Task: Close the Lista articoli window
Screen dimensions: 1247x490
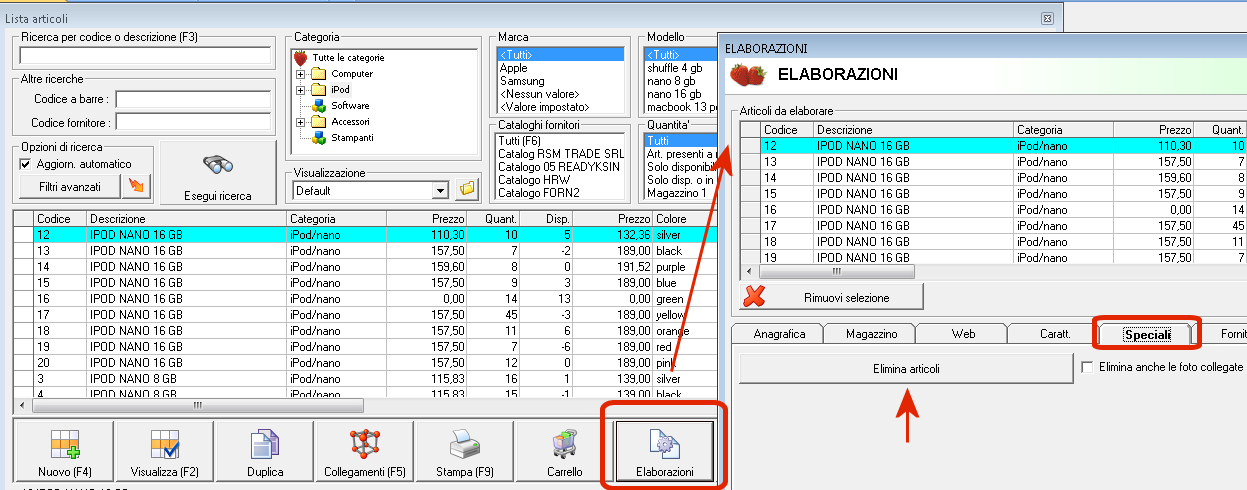Action: pyautogui.click(x=1046, y=18)
